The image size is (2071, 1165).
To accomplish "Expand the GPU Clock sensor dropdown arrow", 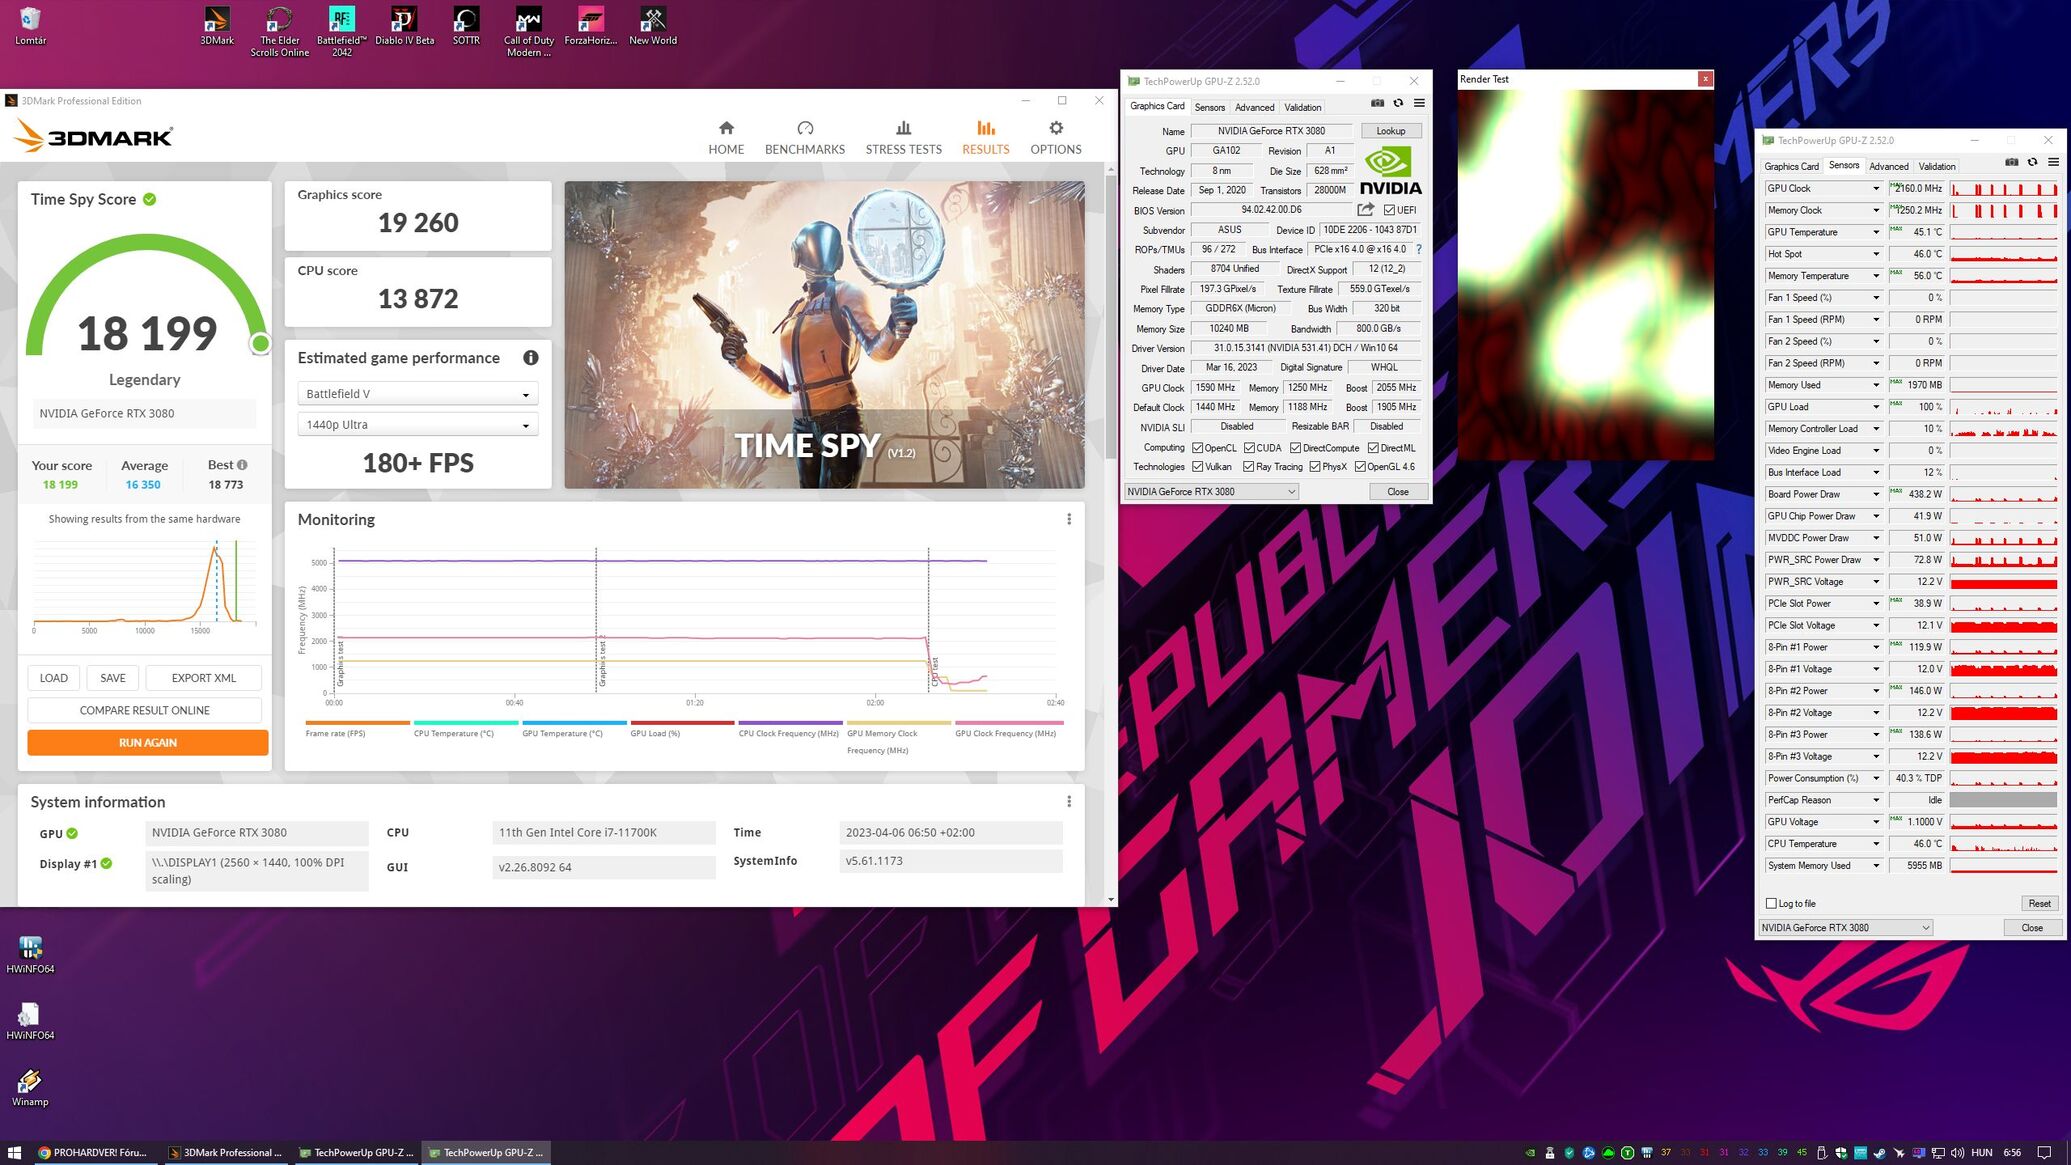I will 1876,188.
